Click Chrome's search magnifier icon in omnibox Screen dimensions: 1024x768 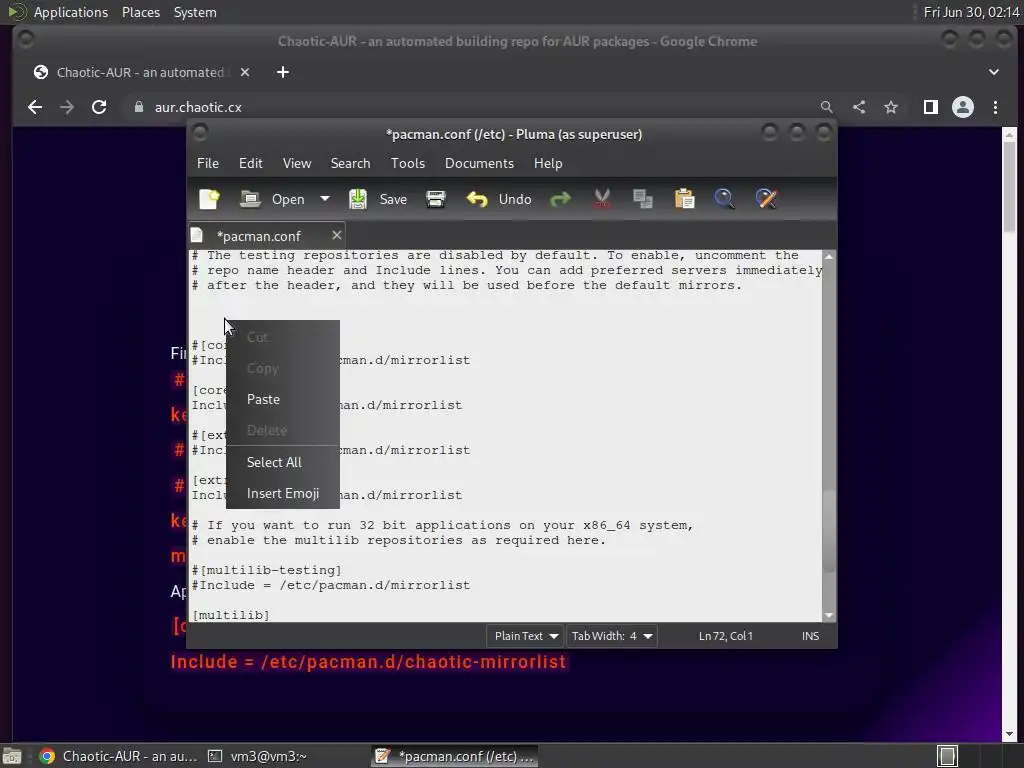[x=826, y=107]
